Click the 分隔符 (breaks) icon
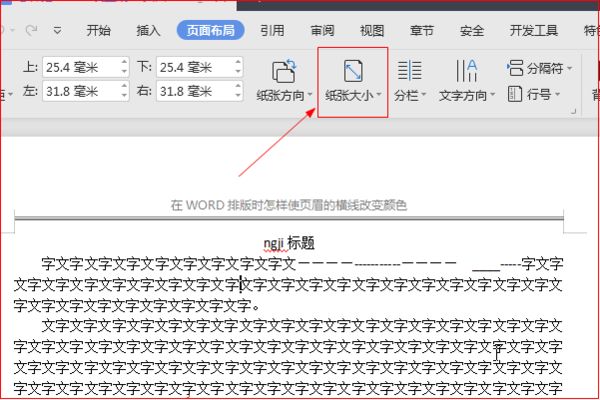600x400 pixels. click(x=516, y=68)
